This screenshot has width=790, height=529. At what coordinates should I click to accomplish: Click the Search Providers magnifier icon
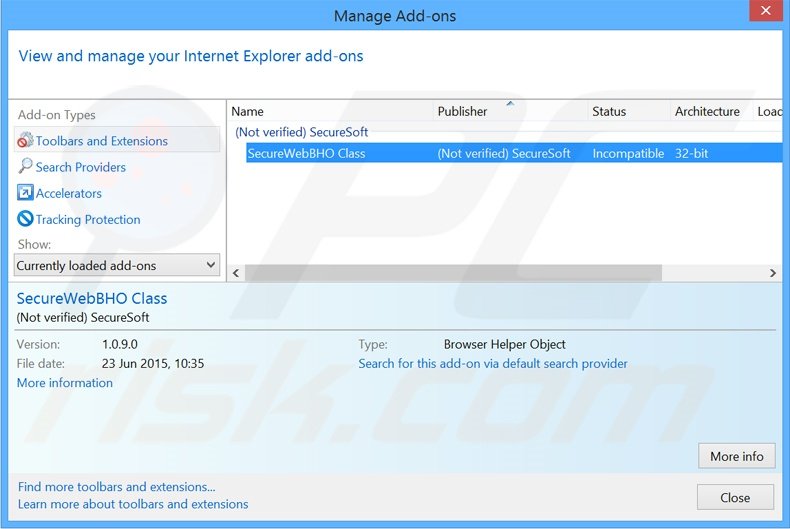click(25, 166)
